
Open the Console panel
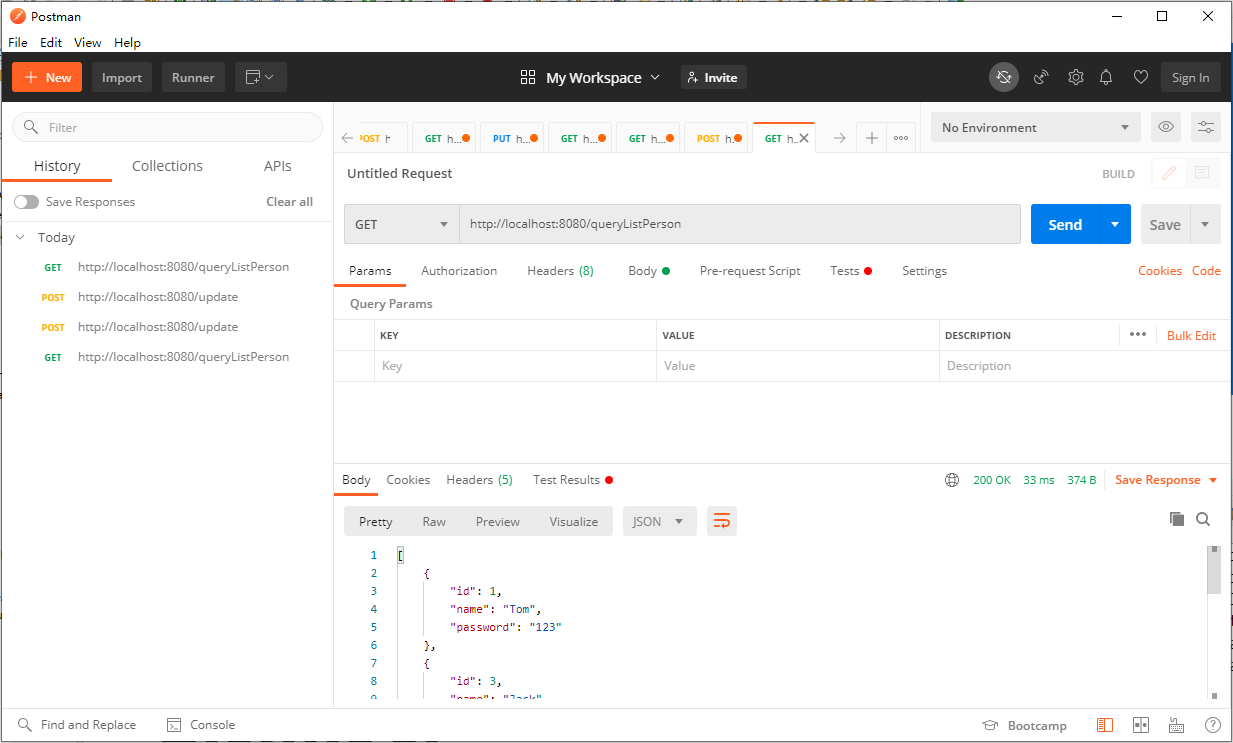tap(201, 725)
